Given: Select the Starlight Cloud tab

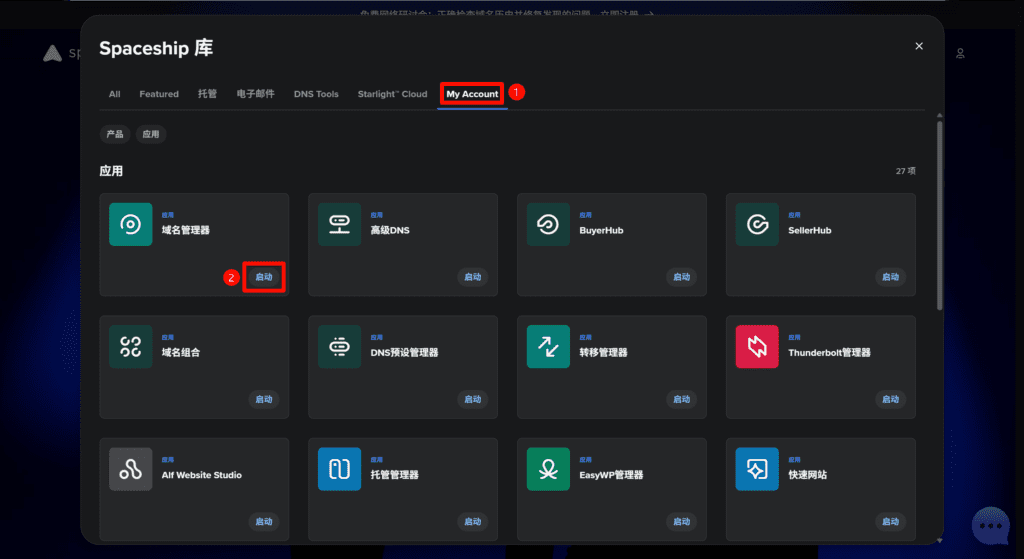Looking at the screenshot, I should pos(392,94).
